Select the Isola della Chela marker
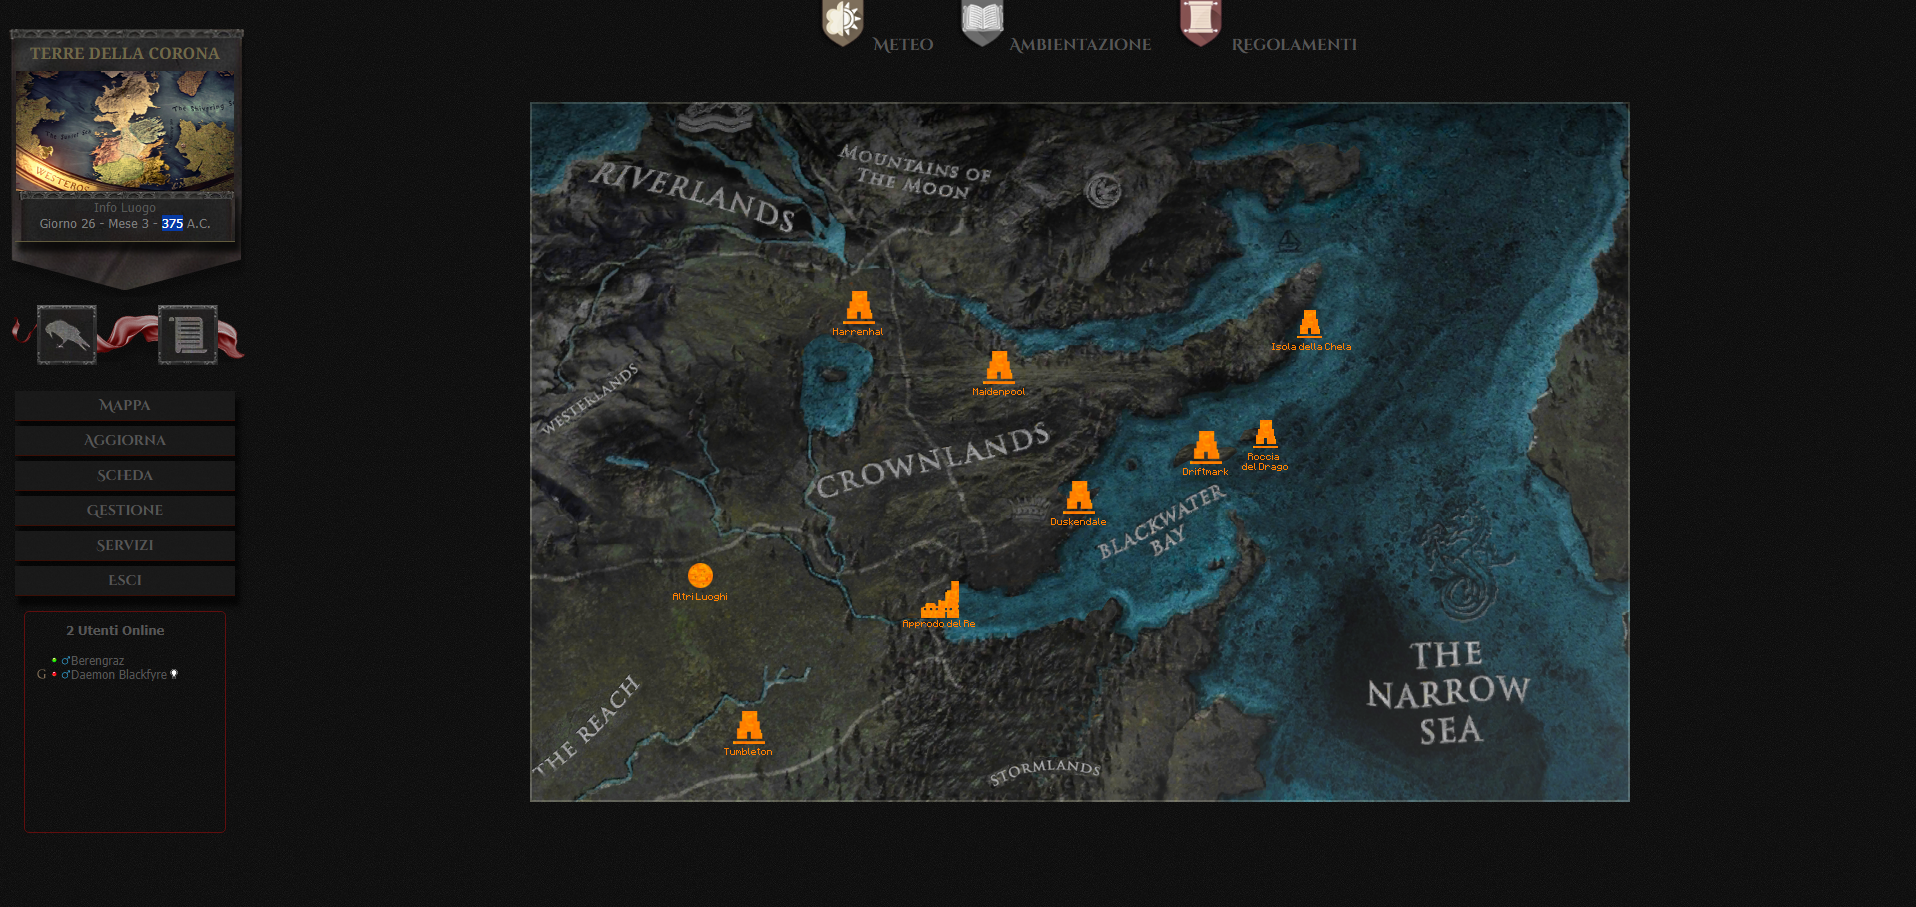This screenshot has width=1916, height=907. pyautogui.click(x=1310, y=323)
